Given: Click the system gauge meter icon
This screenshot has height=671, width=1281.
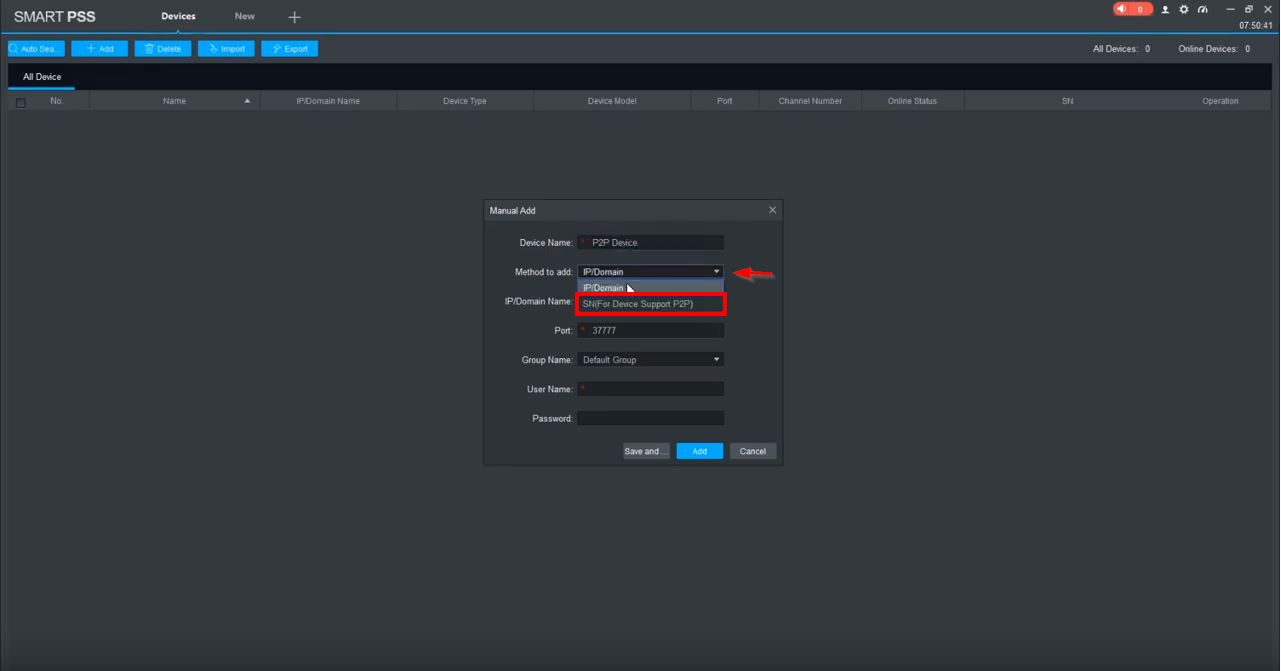Looking at the screenshot, I should (x=1203, y=9).
